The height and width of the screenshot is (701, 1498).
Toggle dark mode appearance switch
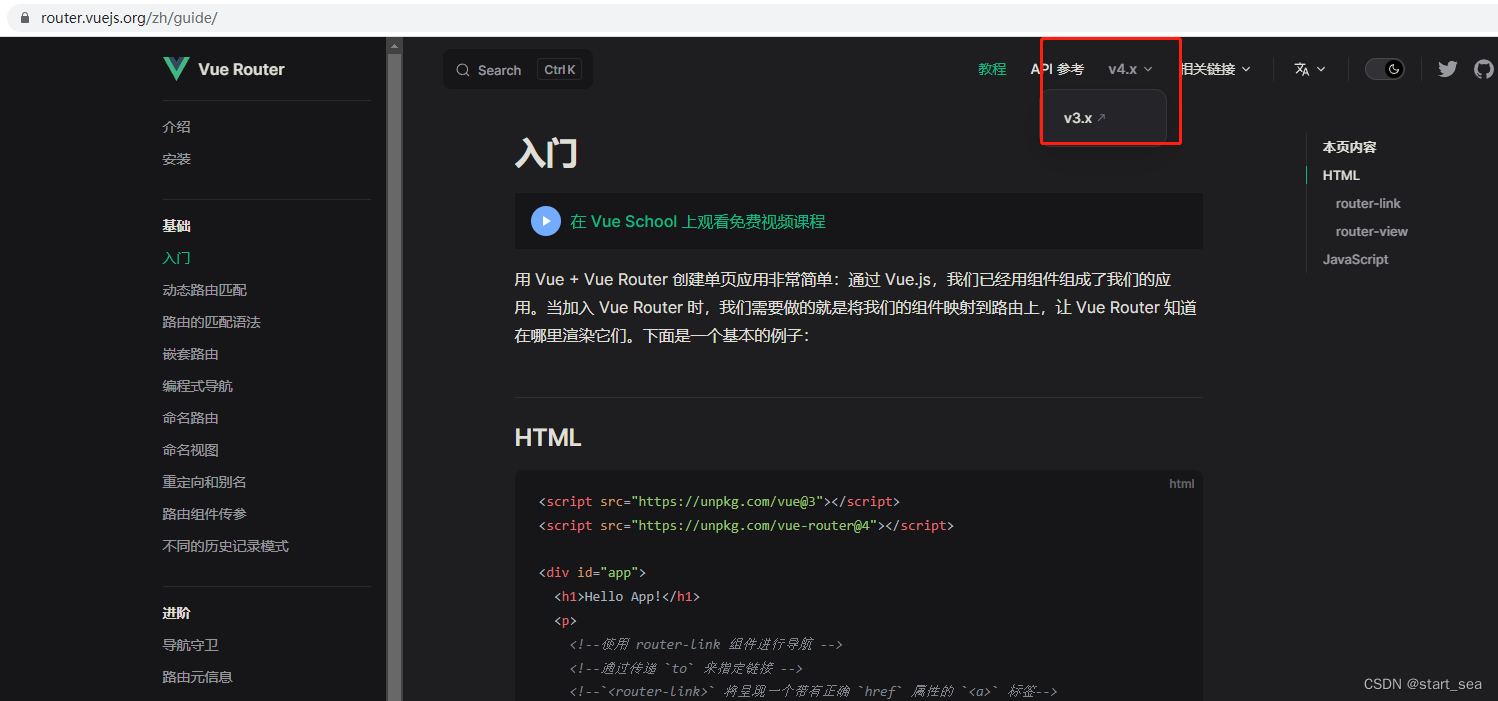(x=1385, y=69)
